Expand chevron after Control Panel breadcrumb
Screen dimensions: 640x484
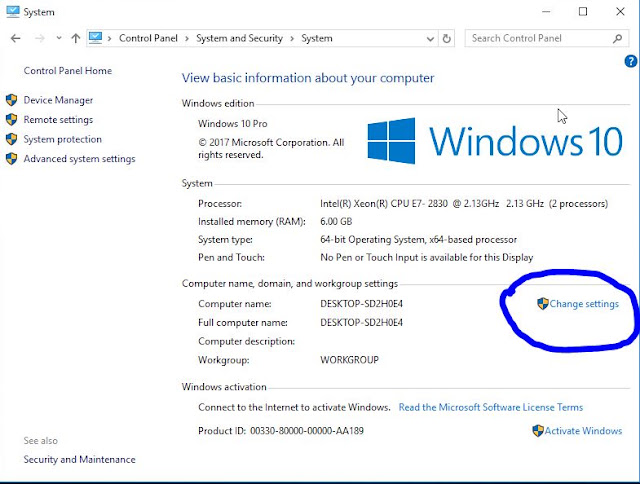[187, 38]
